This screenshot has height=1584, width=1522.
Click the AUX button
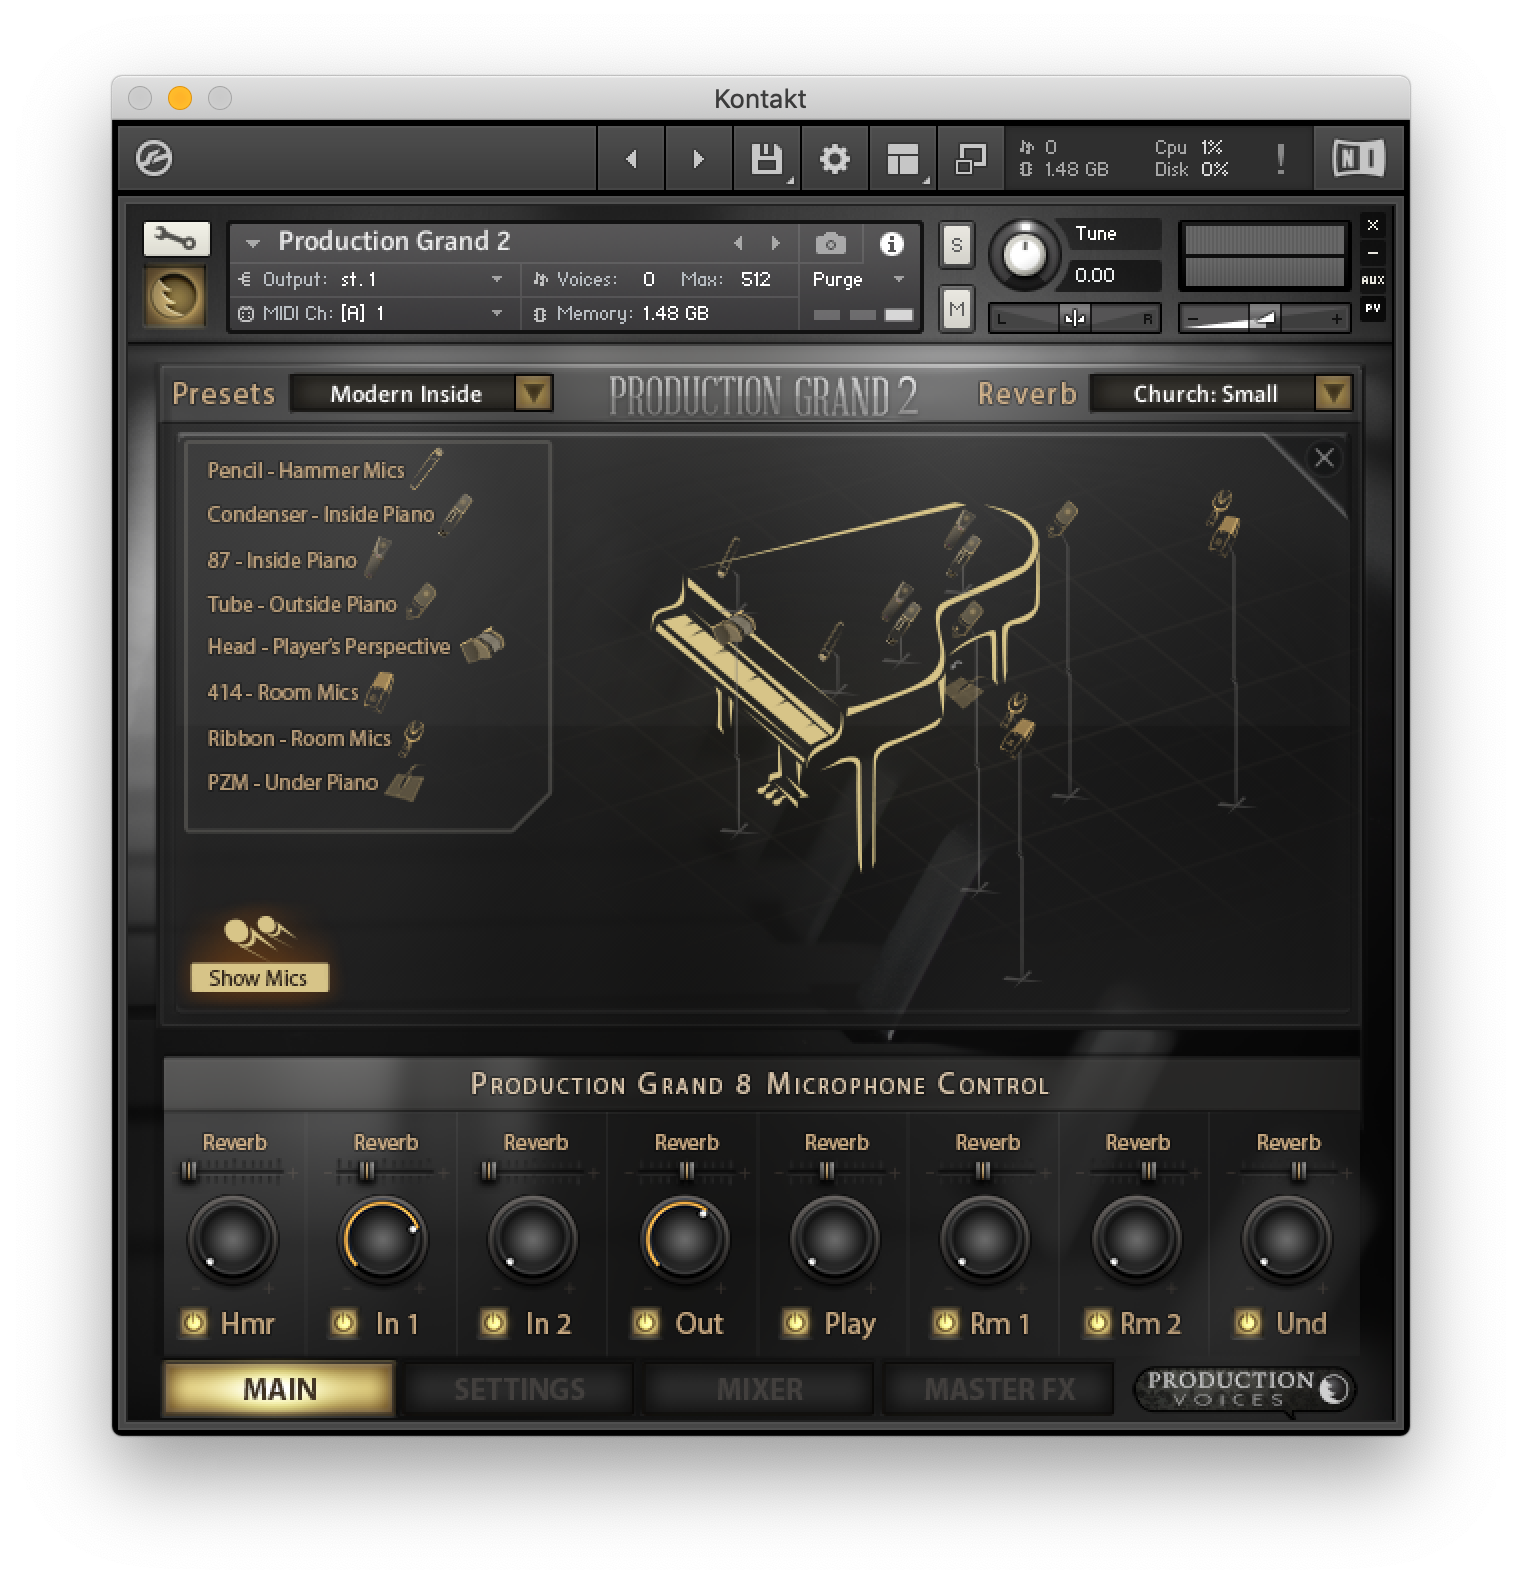tap(1373, 280)
